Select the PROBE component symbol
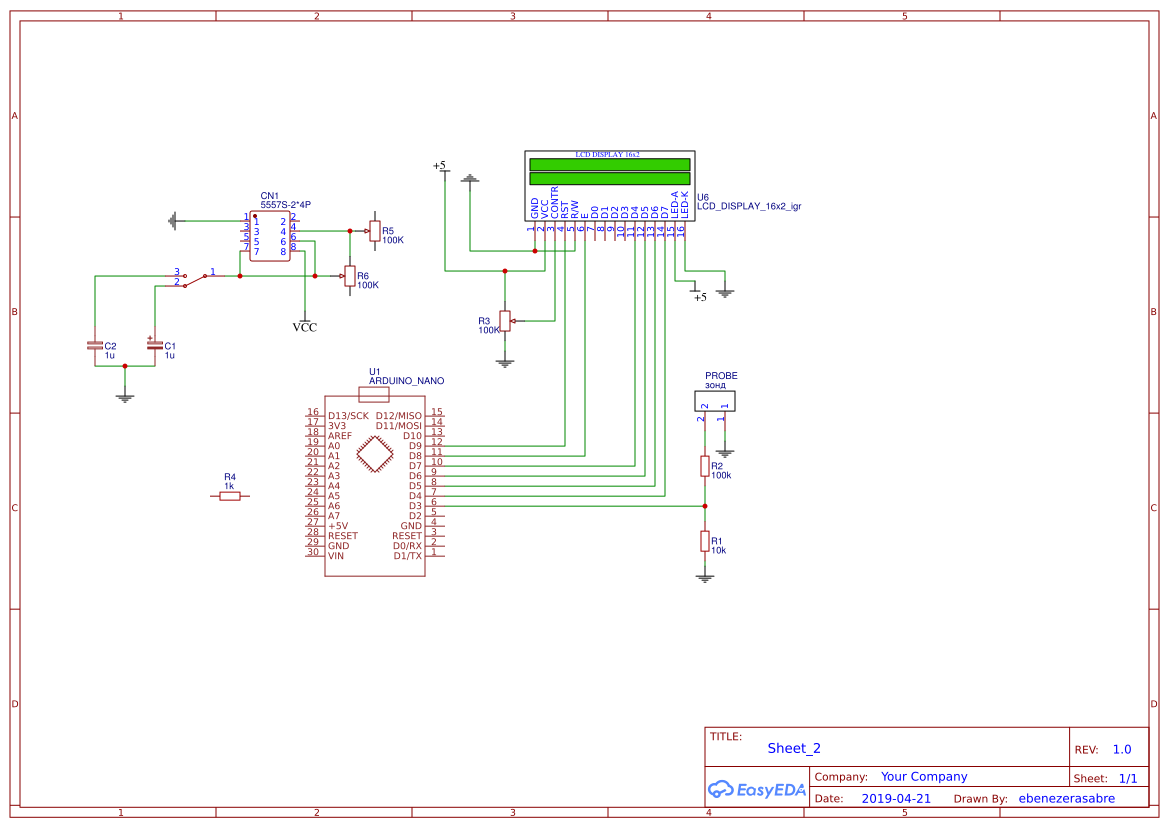This screenshot has height=828, width=1169. [x=716, y=399]
